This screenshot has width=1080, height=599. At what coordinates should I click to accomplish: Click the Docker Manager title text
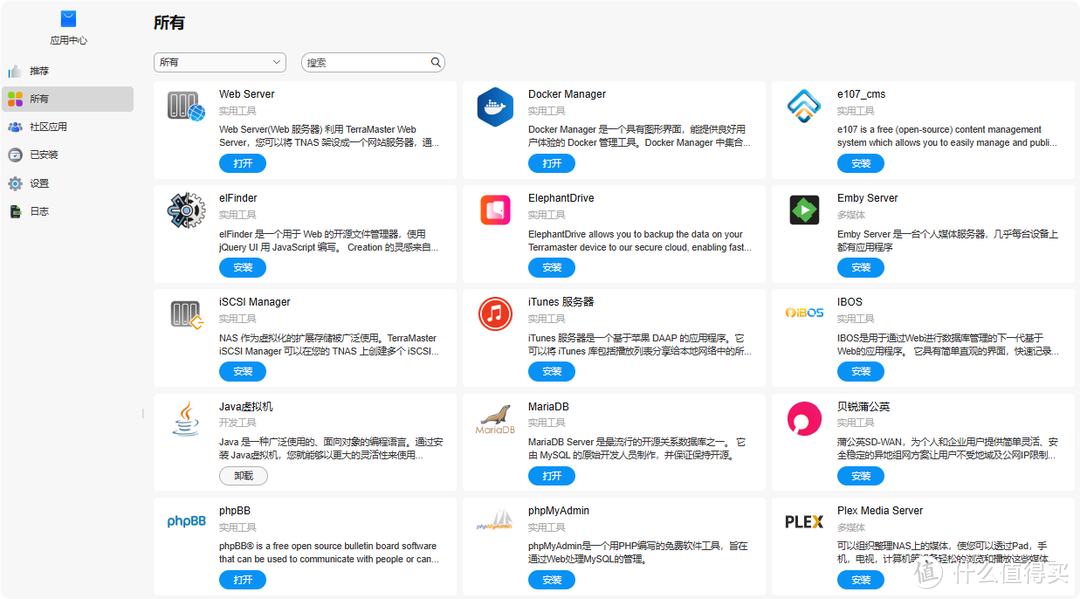coord(567,94)
